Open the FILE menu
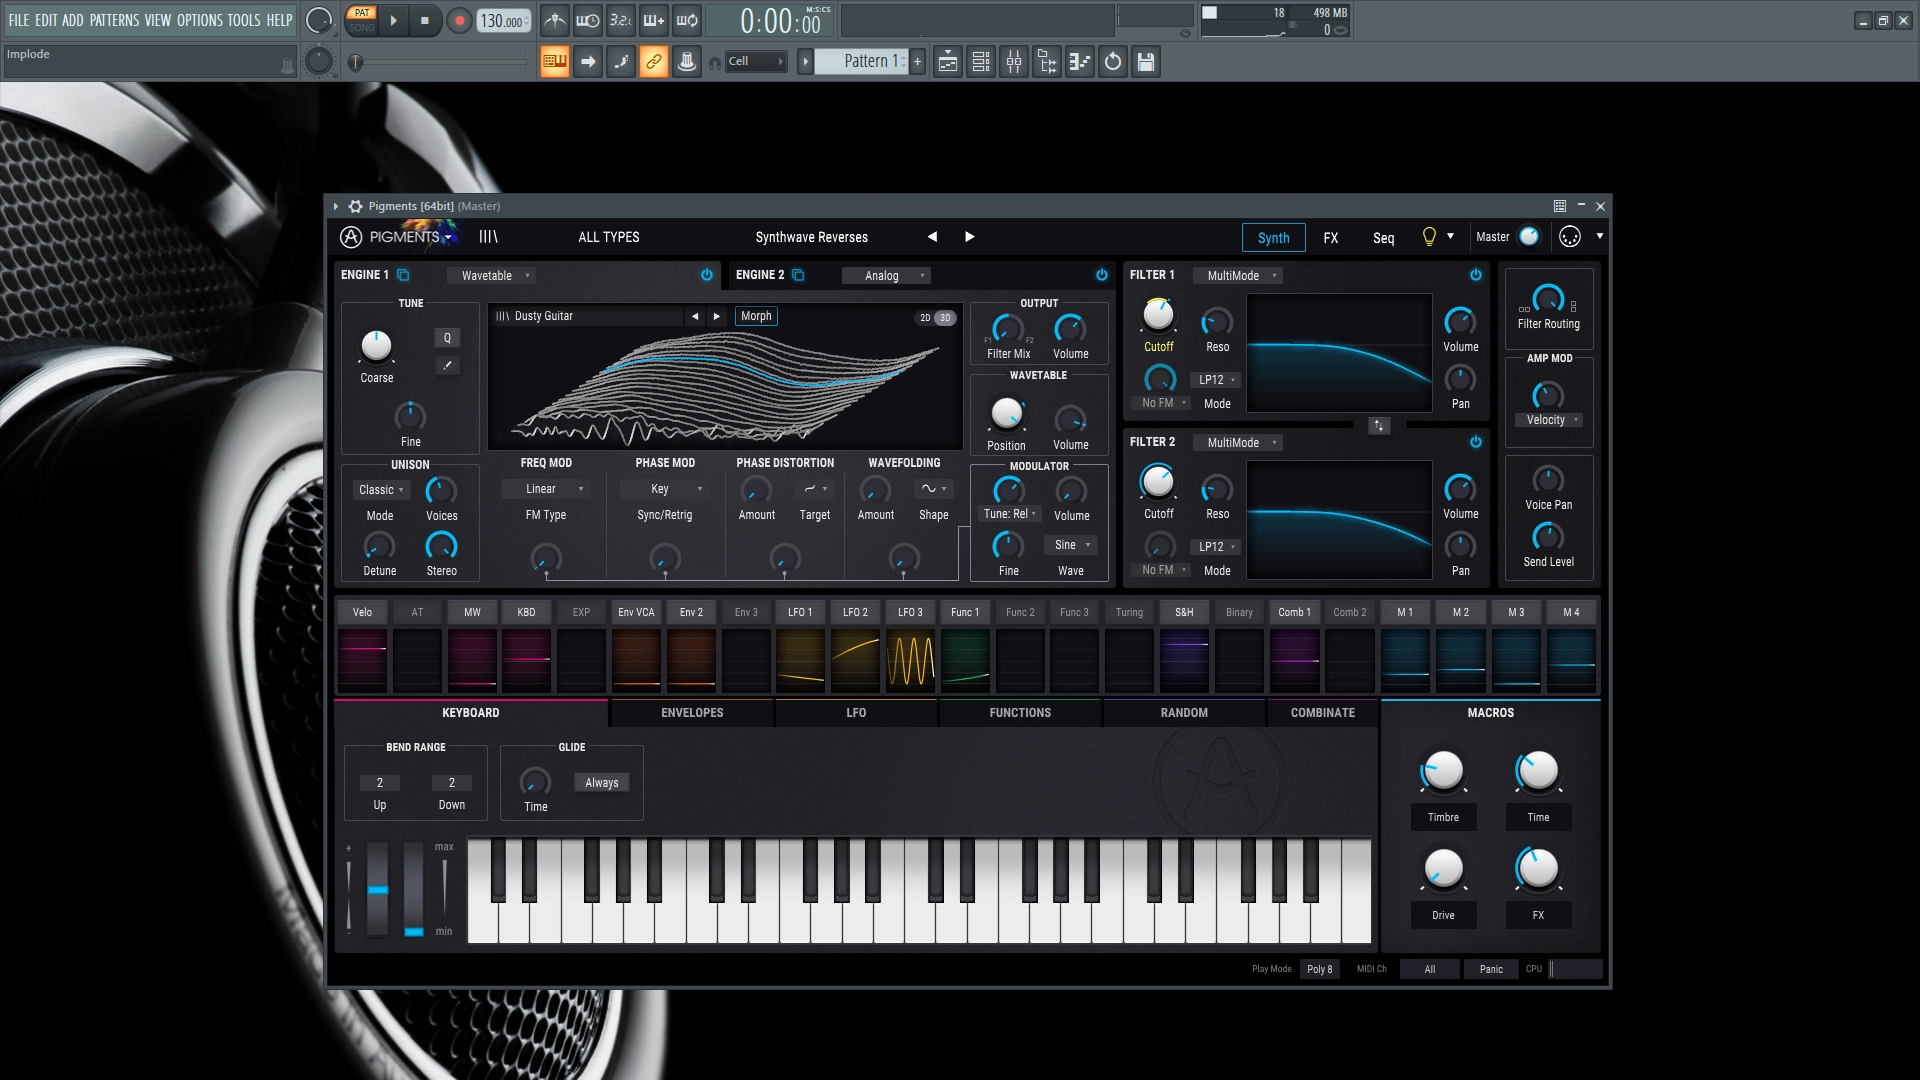This screenshot has width=1920, height=1080. tap(19, 20)
